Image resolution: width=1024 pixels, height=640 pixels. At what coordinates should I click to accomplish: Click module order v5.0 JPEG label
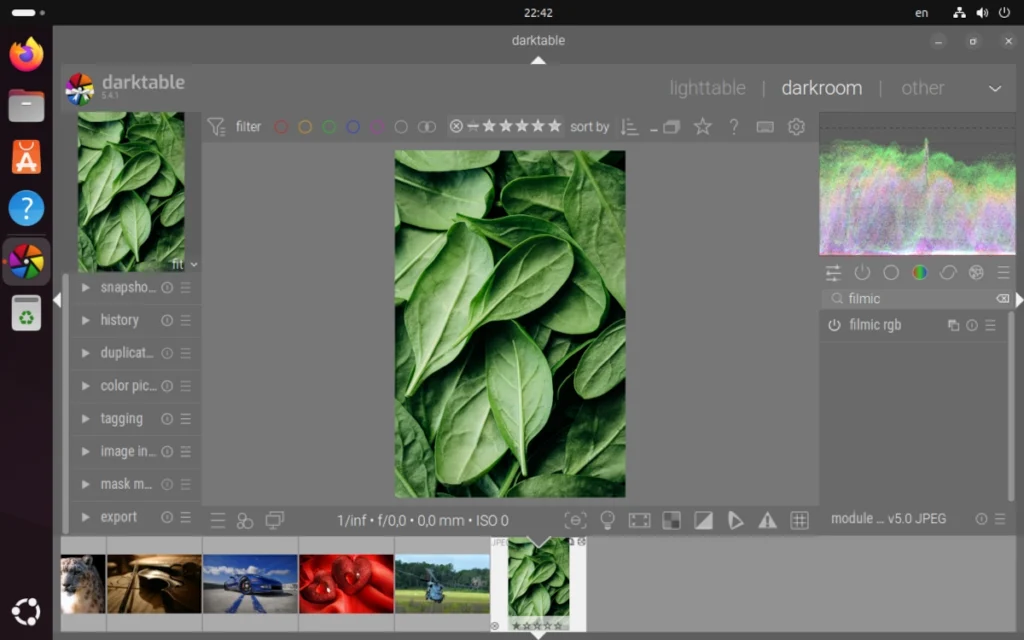(x=888, y=519)
